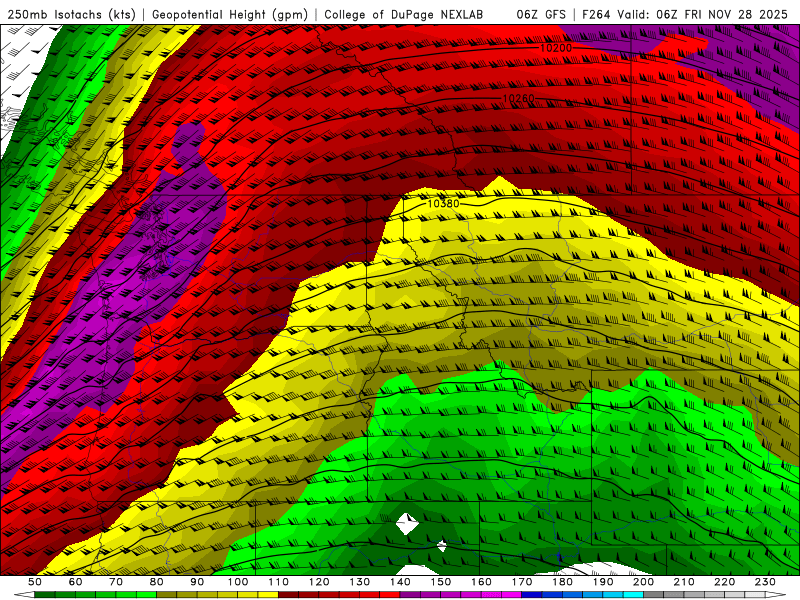Select the dark red swatch beside the 110 tick

[288, 595]
